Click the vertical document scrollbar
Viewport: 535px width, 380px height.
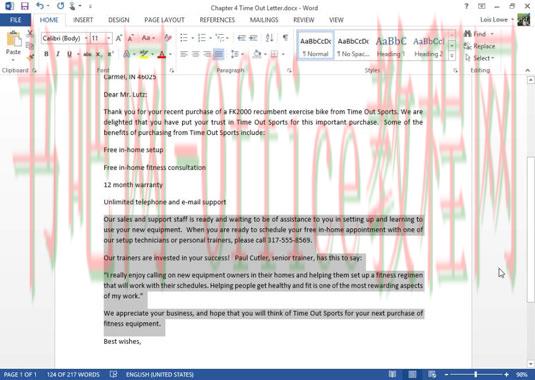pos(531,222)
